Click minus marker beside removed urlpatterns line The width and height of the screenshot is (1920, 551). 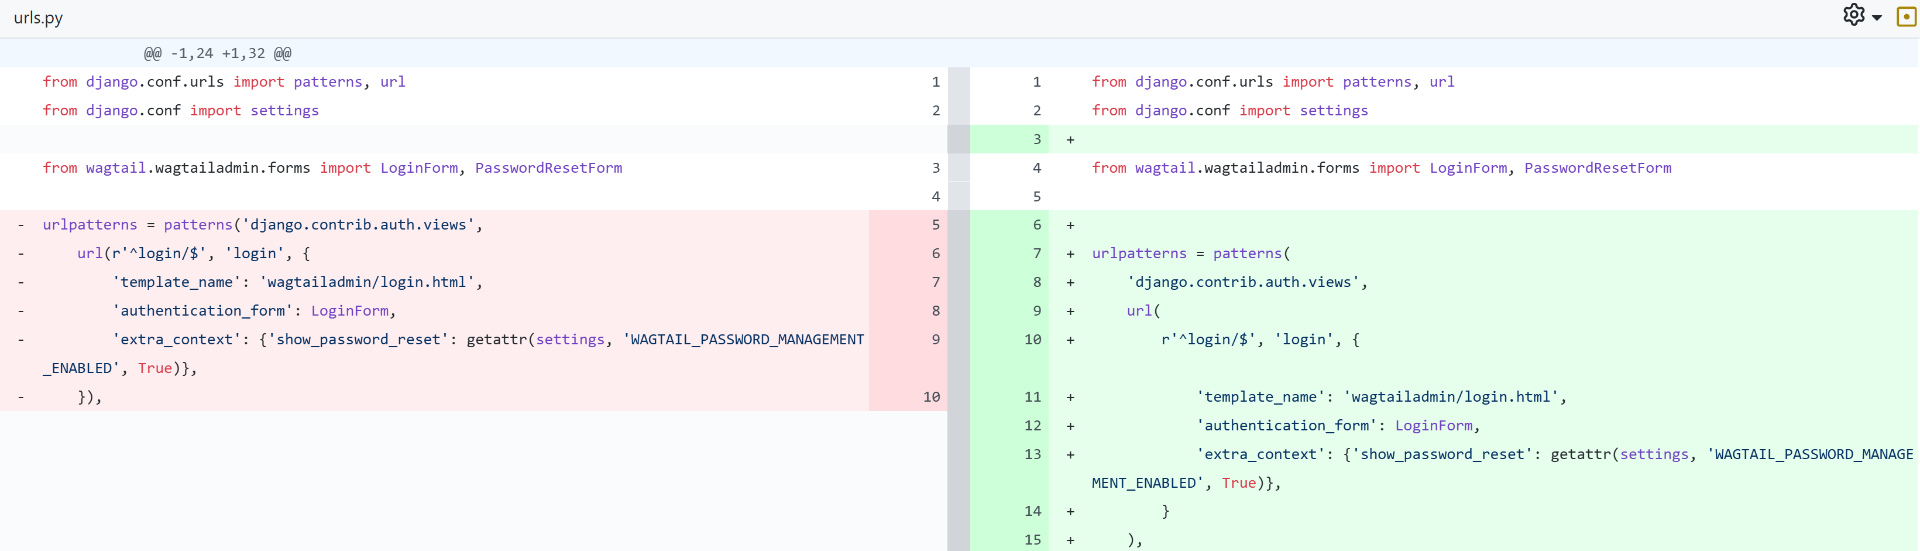click(x=21, y=225)
